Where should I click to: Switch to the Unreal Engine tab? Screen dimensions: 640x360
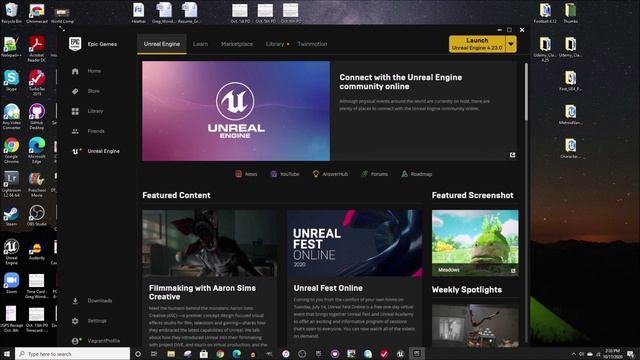(162, 44)
